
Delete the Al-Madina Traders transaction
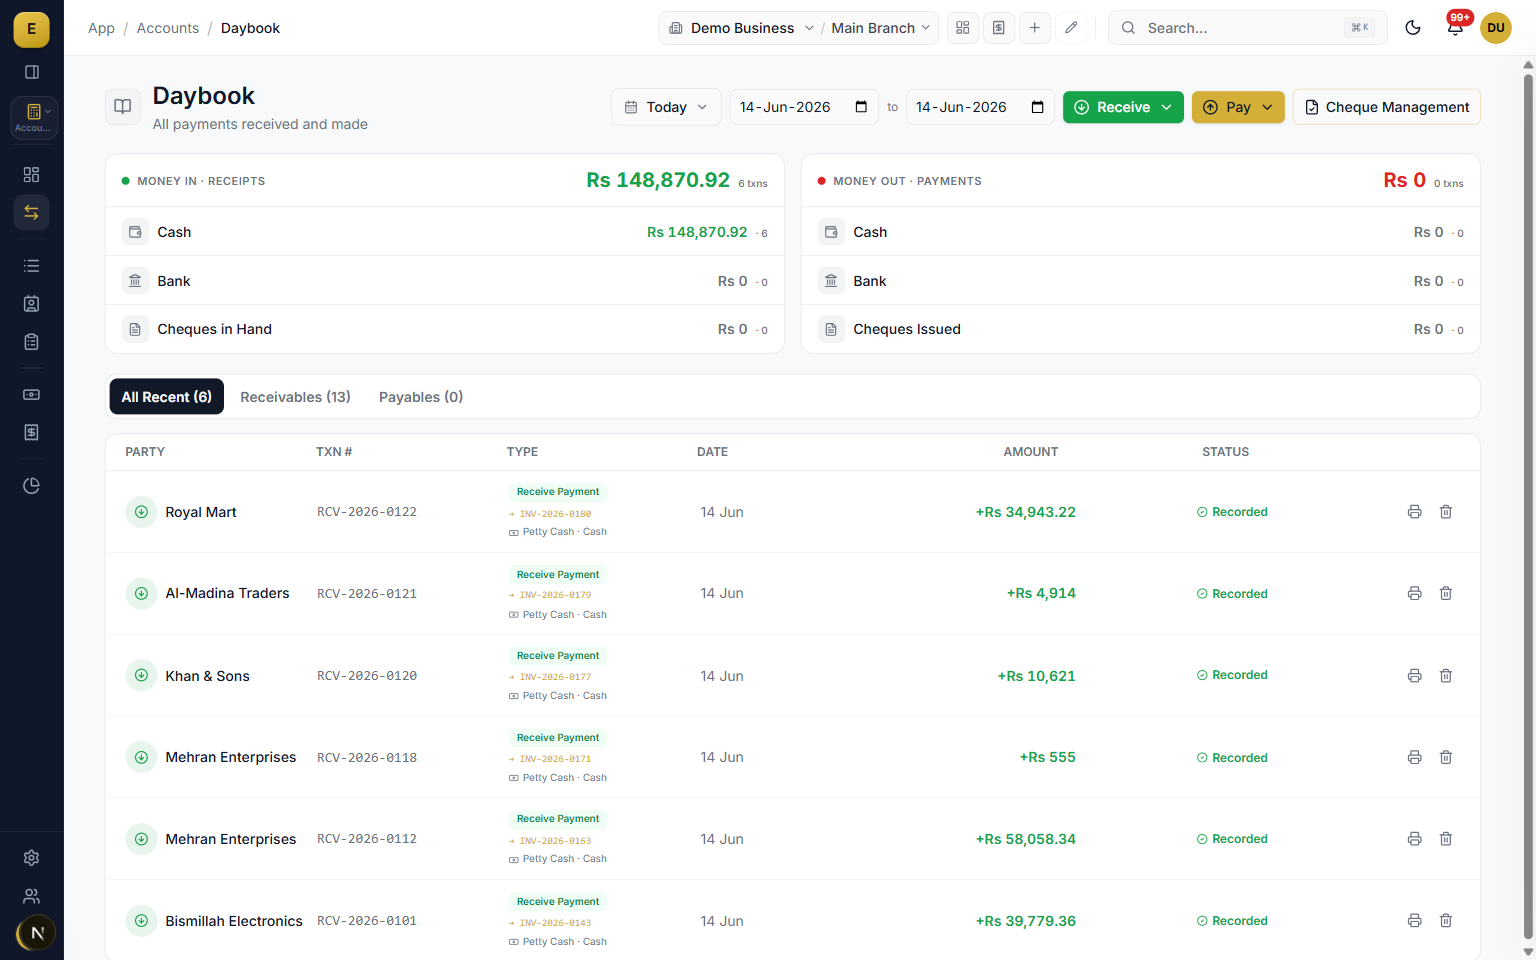click(1446, 594)
